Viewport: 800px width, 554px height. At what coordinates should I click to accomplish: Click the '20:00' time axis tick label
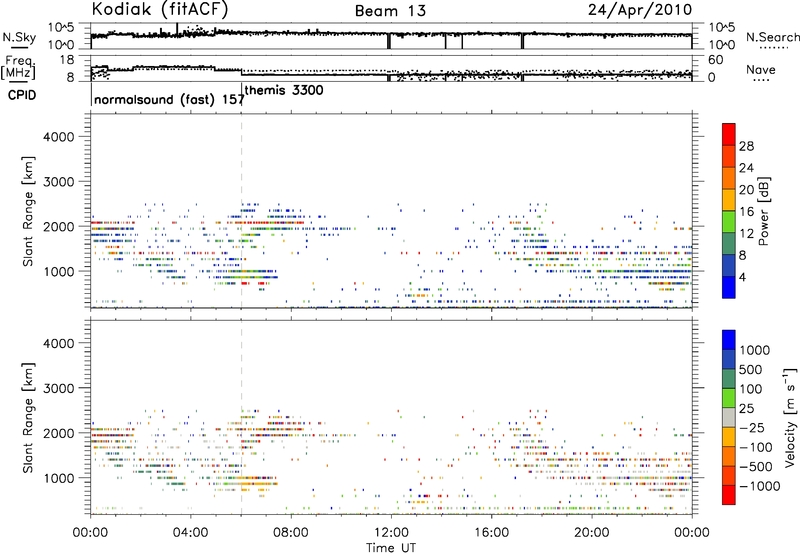tap(591, 533)
